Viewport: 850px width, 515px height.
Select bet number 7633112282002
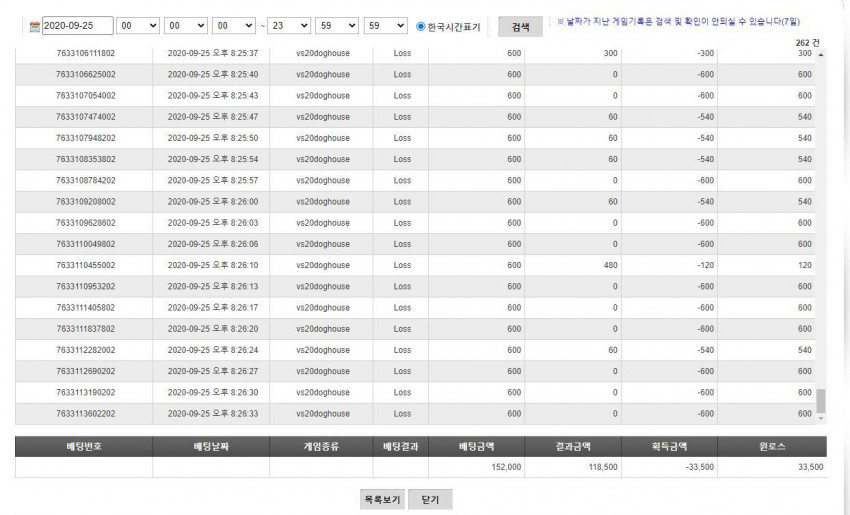[86, 350]
